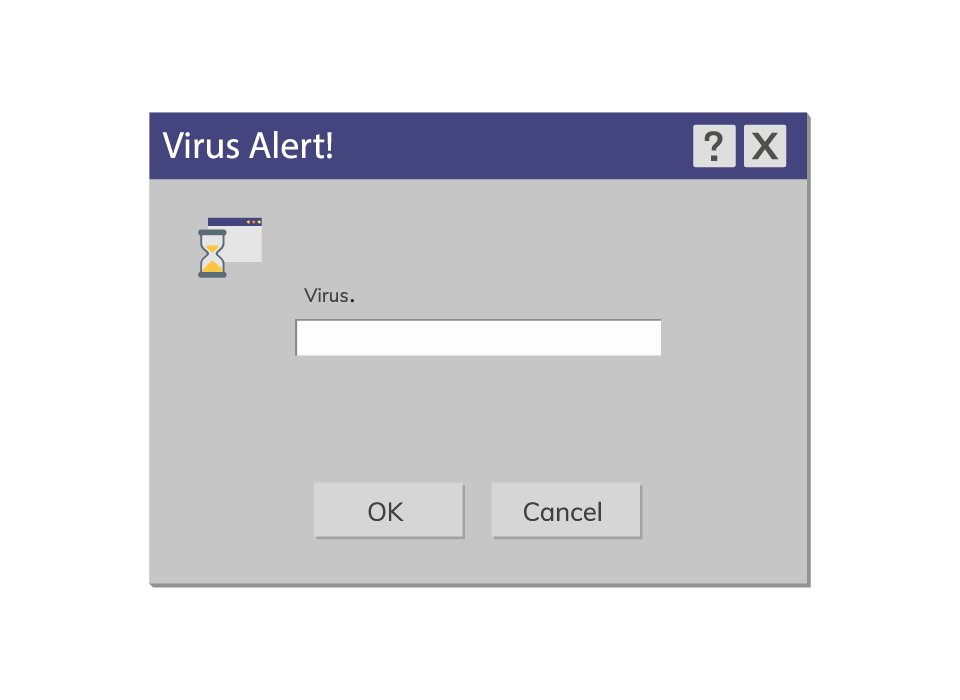
Task: Click the period after the Virus label
Action: pyautogui.click(x=352, y=301)
